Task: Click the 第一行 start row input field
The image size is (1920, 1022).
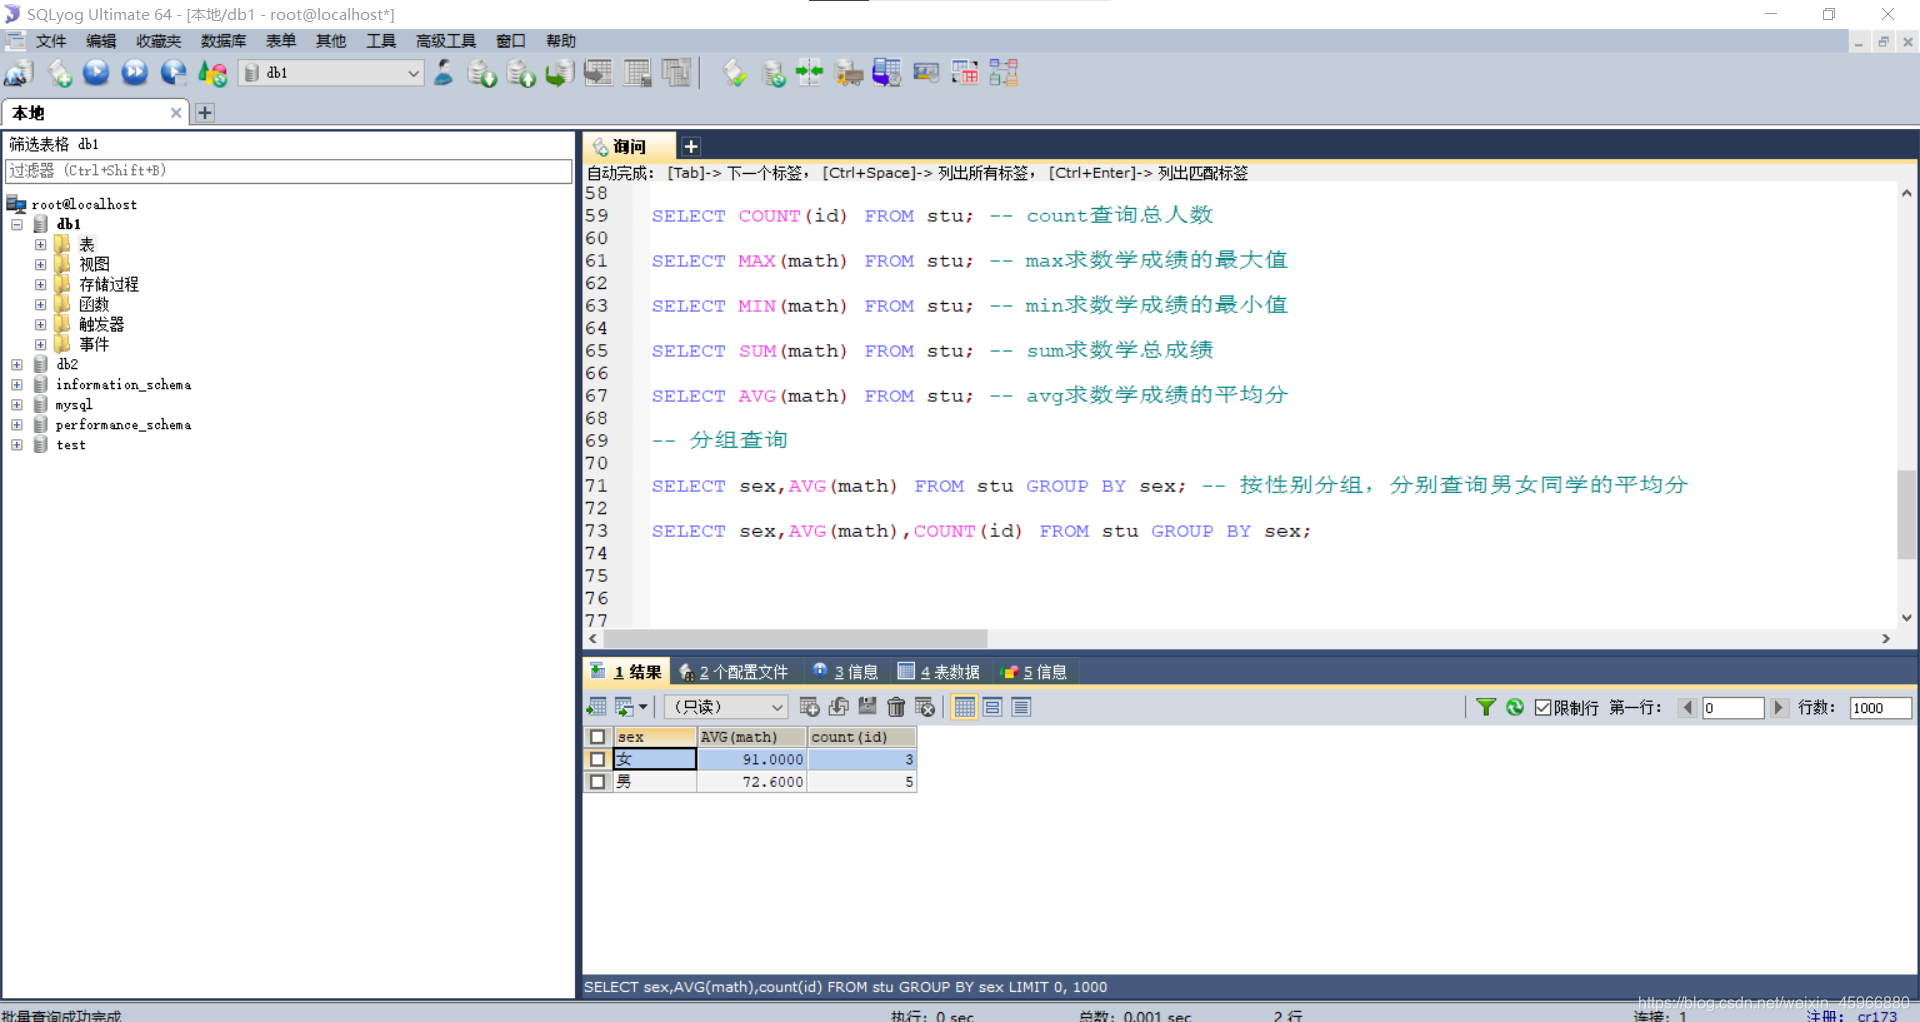Action: tap(1733, 707)
